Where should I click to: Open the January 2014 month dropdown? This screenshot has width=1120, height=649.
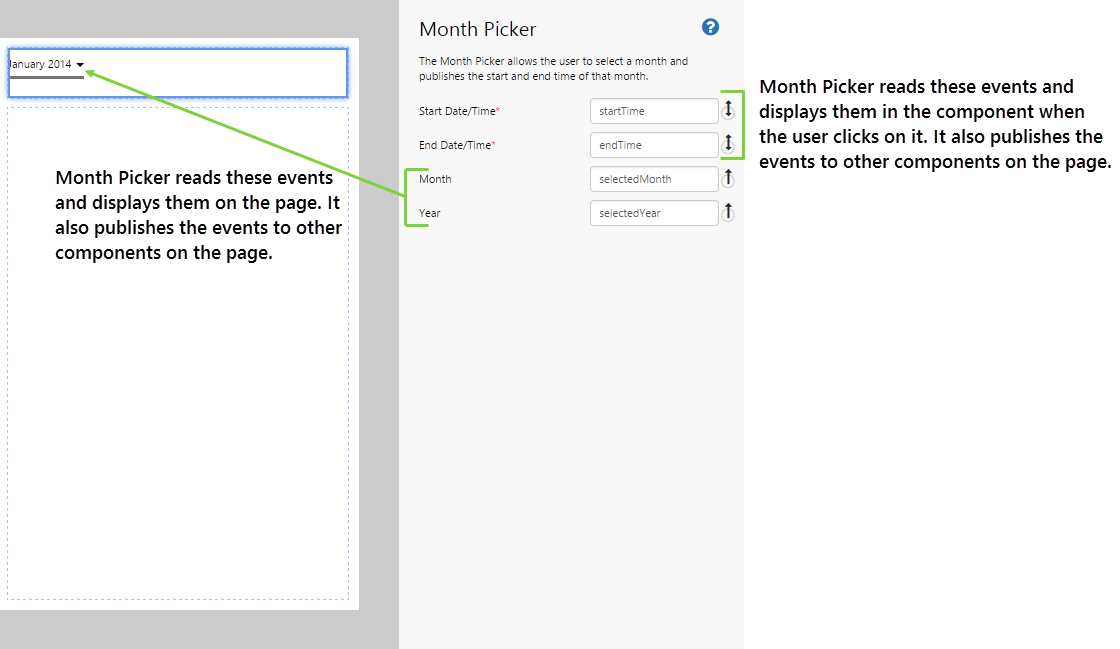(46, 64)
